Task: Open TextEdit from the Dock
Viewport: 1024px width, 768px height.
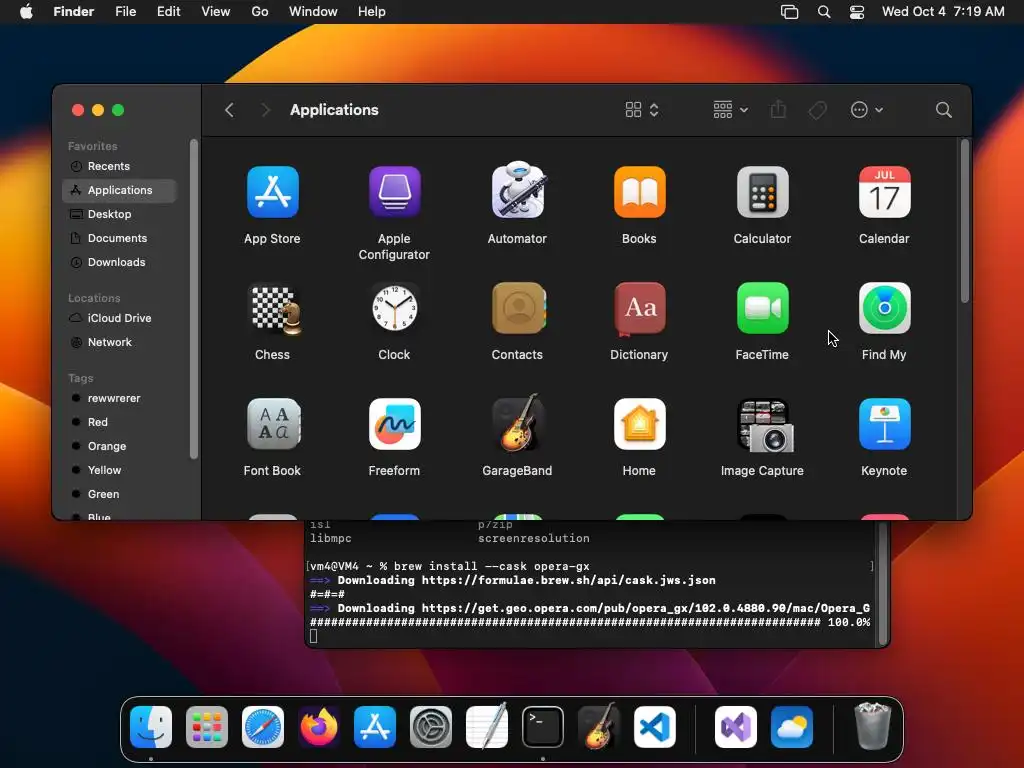Action: tap(487, 726)
